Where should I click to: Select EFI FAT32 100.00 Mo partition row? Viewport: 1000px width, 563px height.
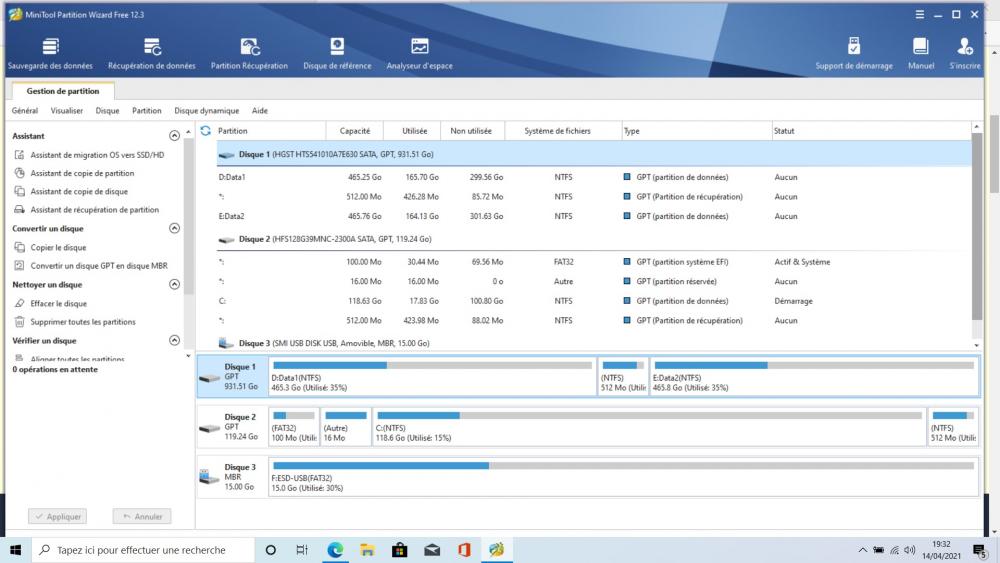click(593, 262)
